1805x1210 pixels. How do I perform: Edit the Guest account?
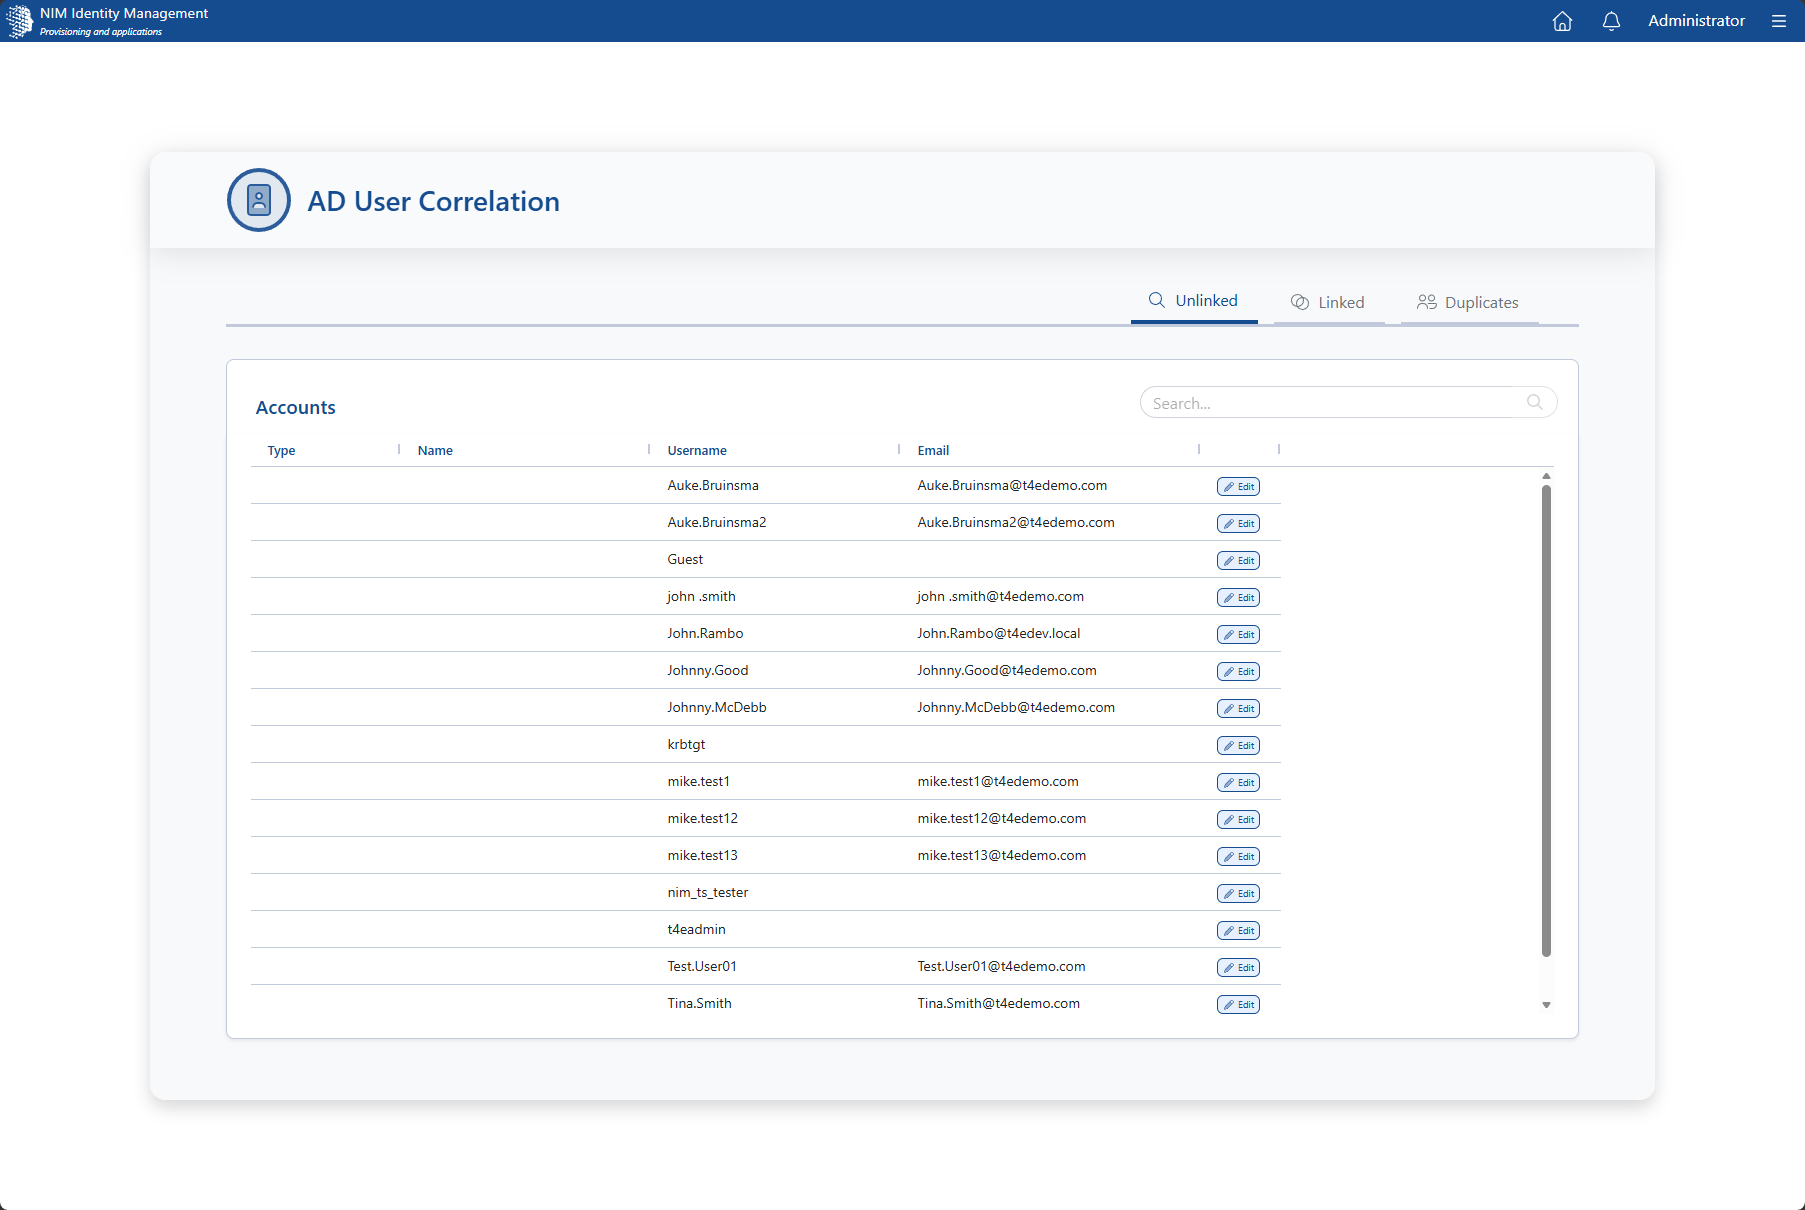pyautogui.click(x=1238, y=560)
